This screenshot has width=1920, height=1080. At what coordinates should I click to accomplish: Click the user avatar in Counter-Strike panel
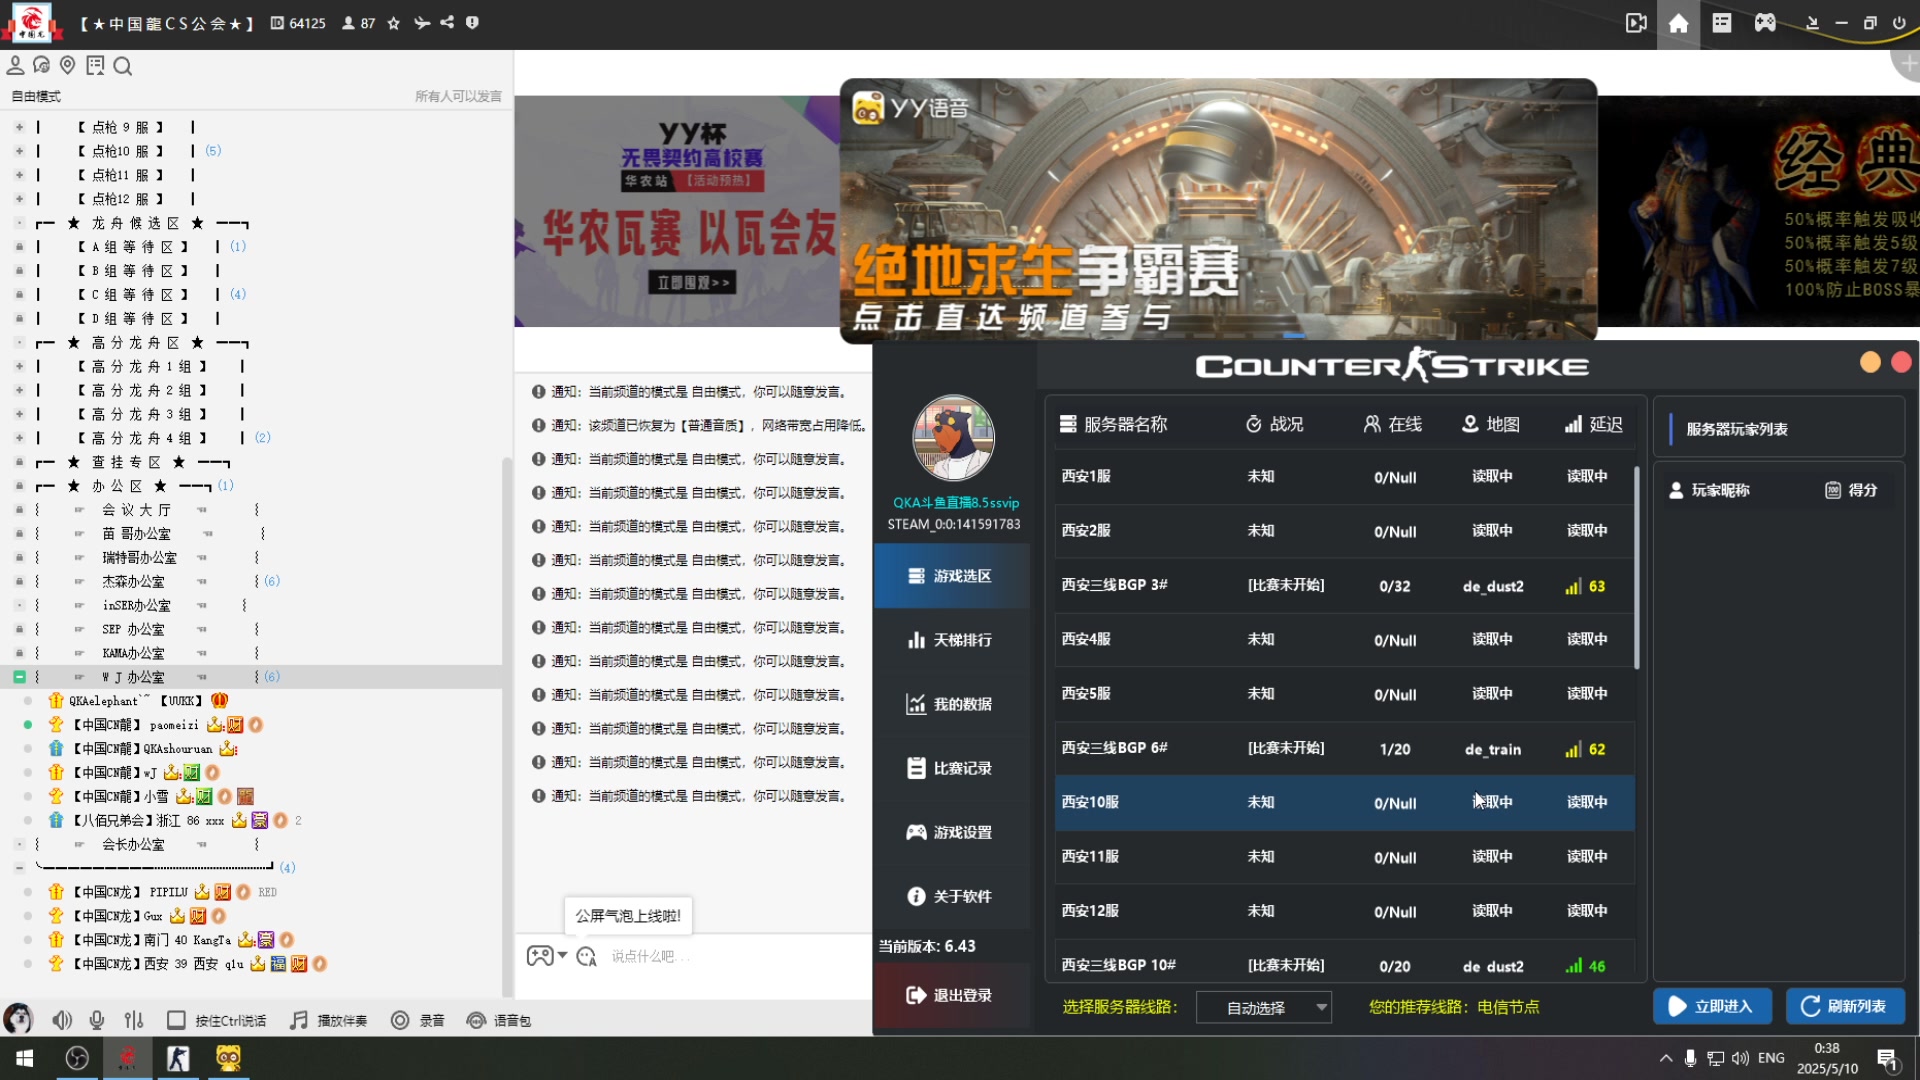tap(953, 438)
